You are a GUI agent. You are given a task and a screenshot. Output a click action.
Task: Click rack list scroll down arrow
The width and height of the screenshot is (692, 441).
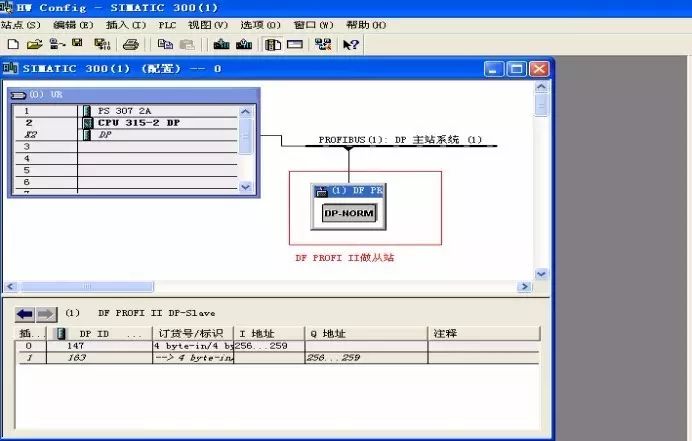click(245, 187)
